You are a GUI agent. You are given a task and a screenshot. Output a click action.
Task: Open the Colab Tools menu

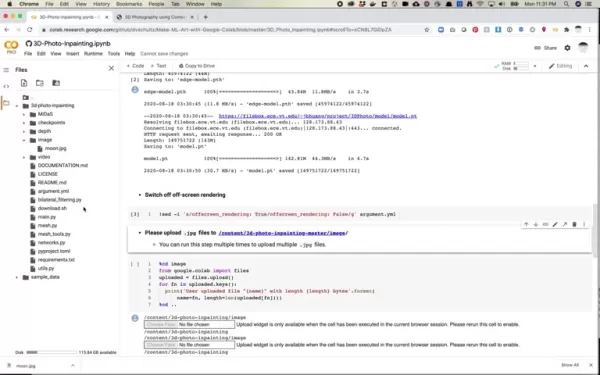click(x=114, y=54)
